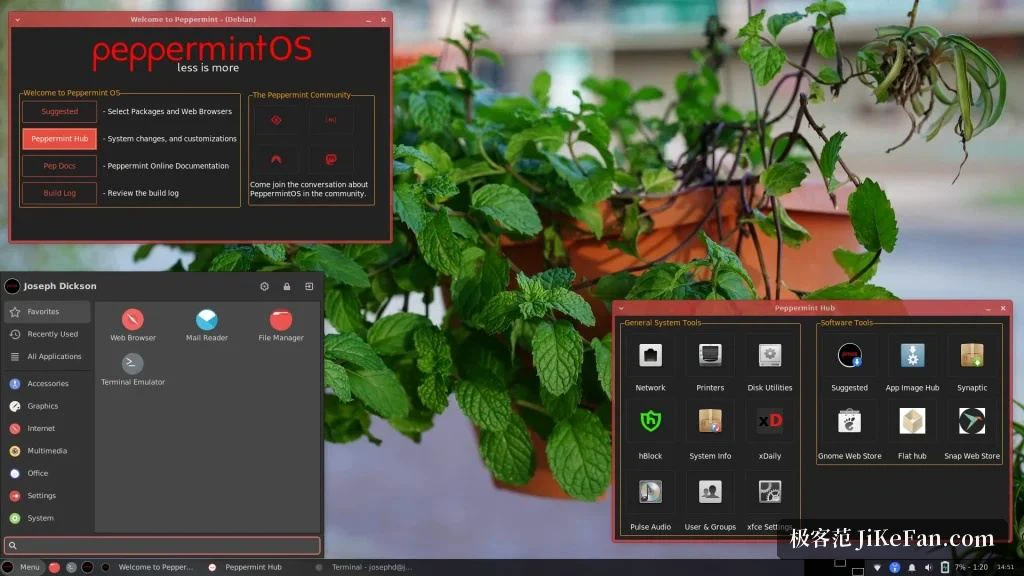Select Multimedia category in menu
Screen dimensions: 1024x576
click(47, 451)
